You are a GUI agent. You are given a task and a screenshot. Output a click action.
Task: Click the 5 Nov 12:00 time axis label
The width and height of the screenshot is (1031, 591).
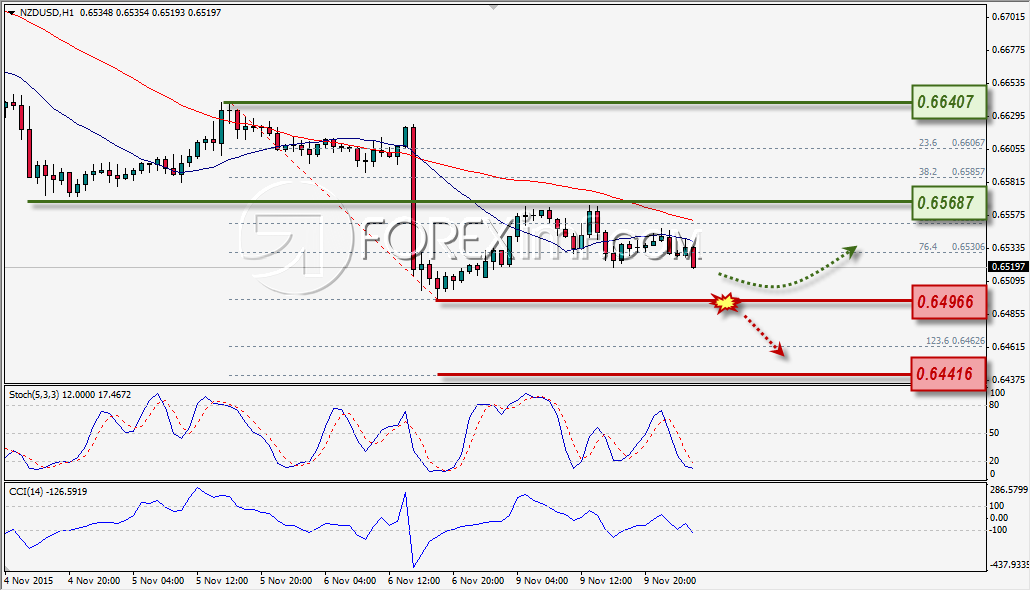(x=222, y=580)
